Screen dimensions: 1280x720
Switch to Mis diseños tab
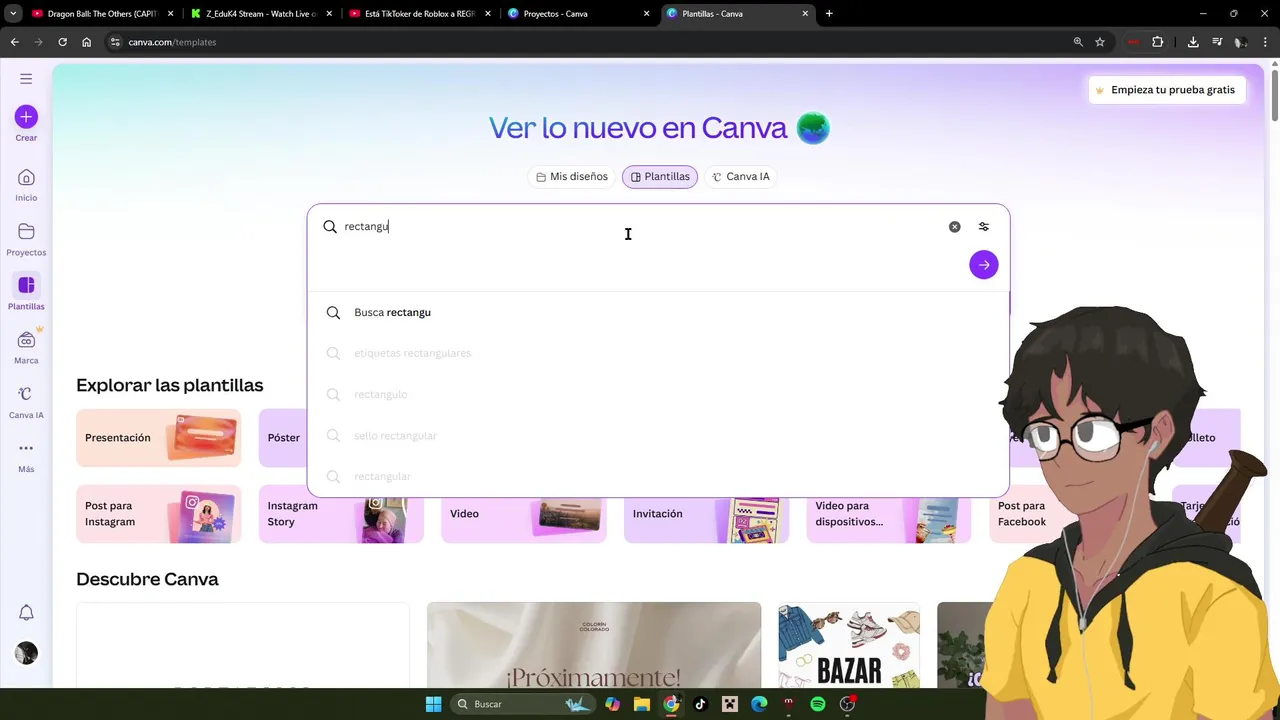click(x=572, y=177)
